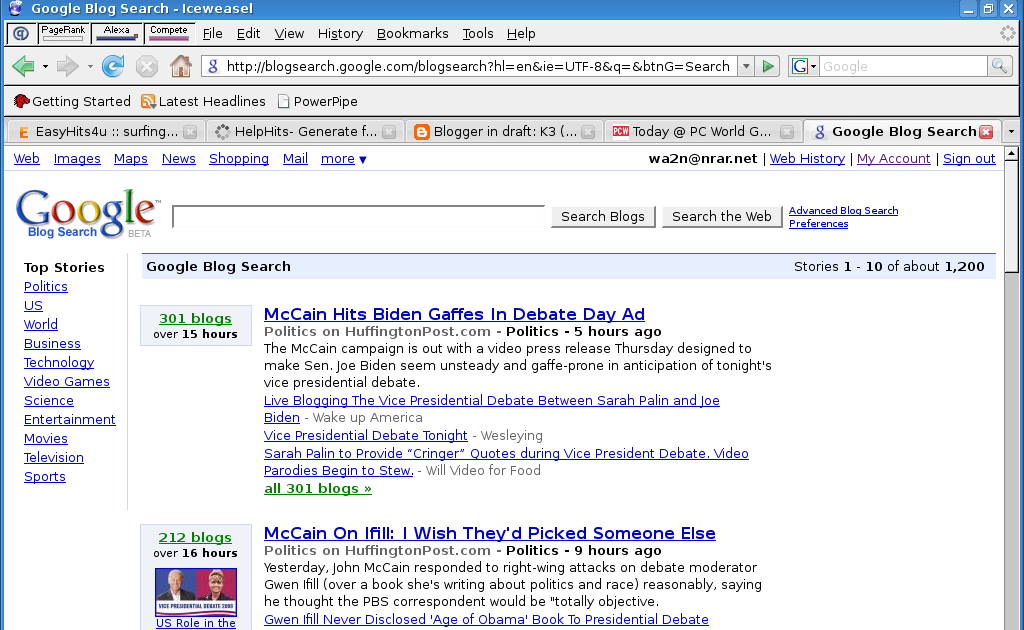Expand the 'more' Google services menu
The height and width of the screenshot is (630, 1024).
(343, 159)
